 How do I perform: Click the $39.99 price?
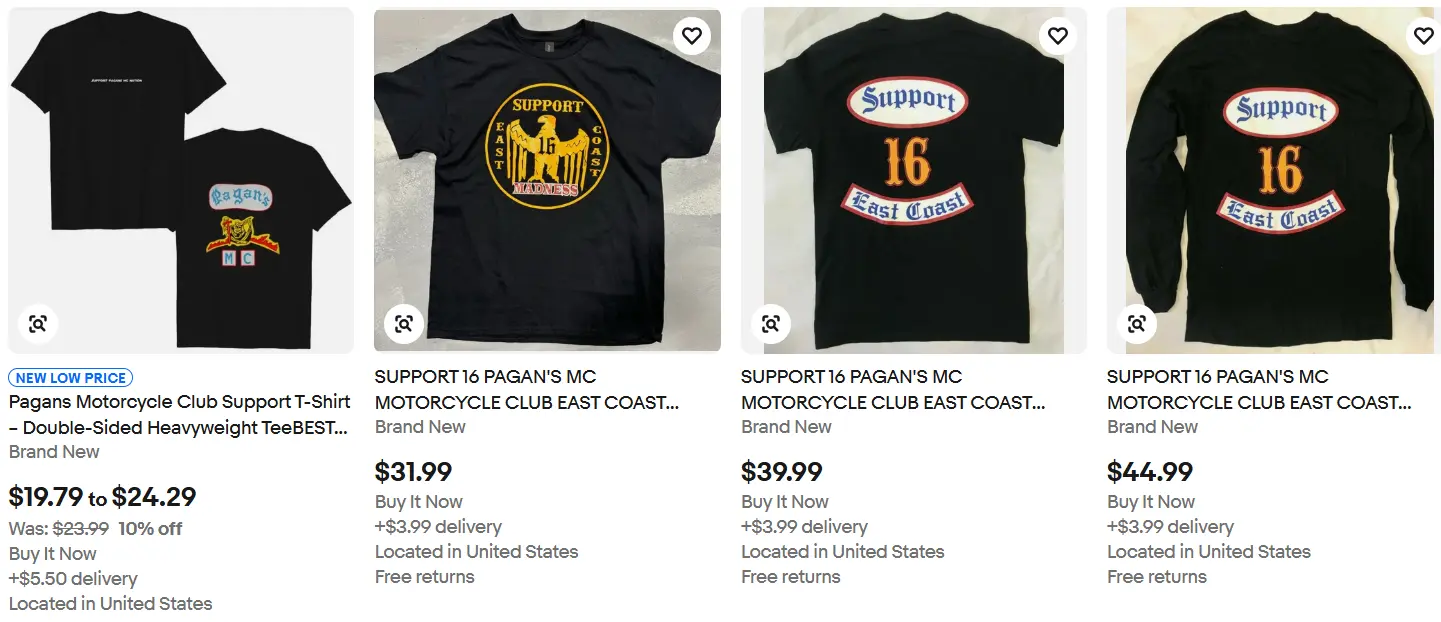coord(781,472)
